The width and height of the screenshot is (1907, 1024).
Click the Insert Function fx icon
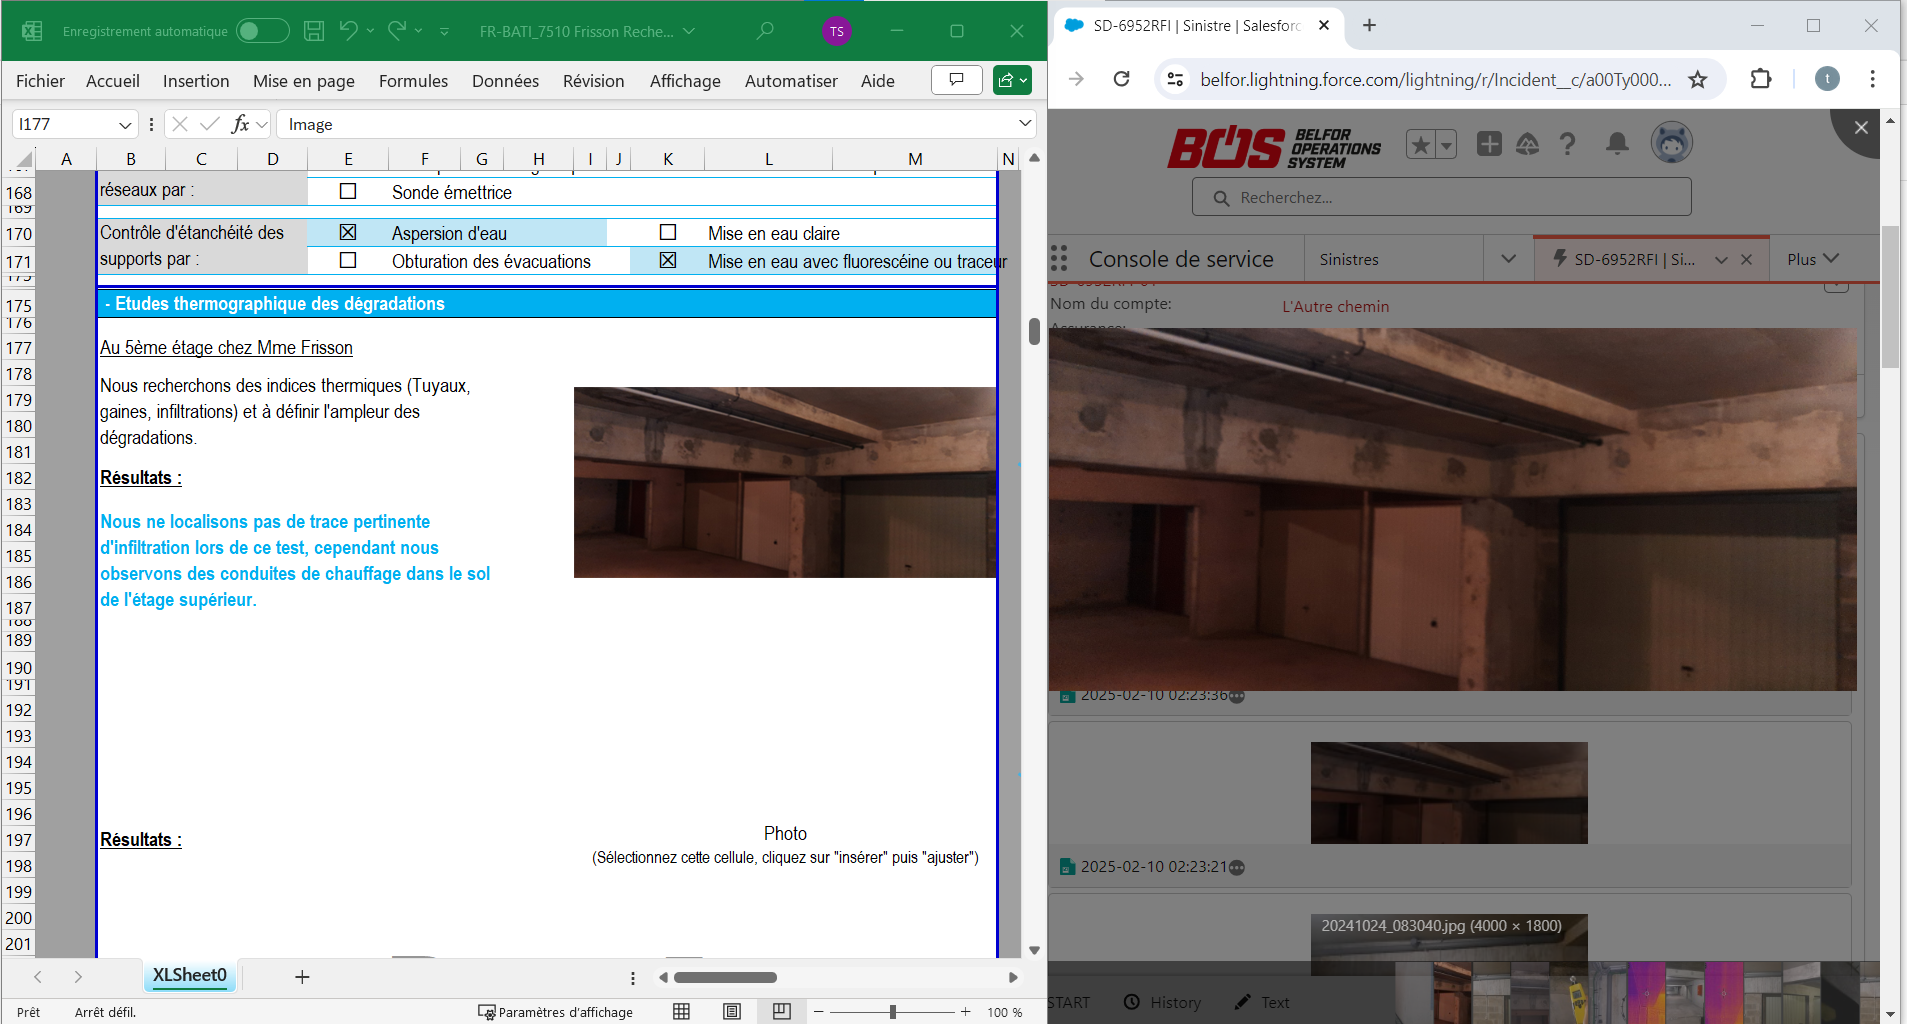[240, 124]
